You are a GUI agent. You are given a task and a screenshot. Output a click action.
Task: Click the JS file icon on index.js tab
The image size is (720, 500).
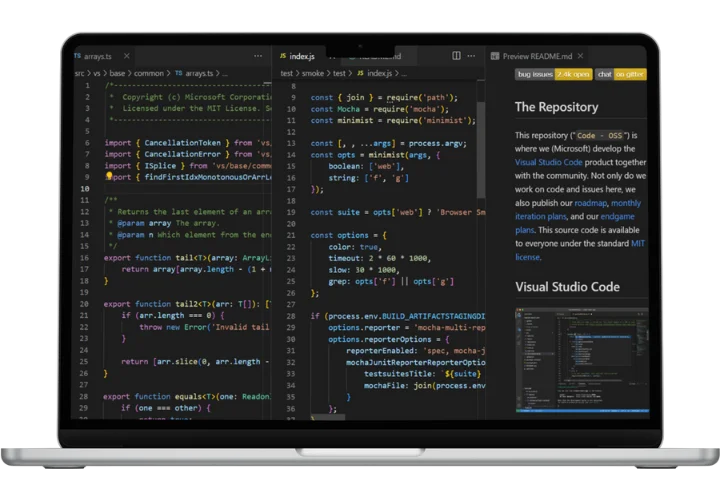click(283, 56)
